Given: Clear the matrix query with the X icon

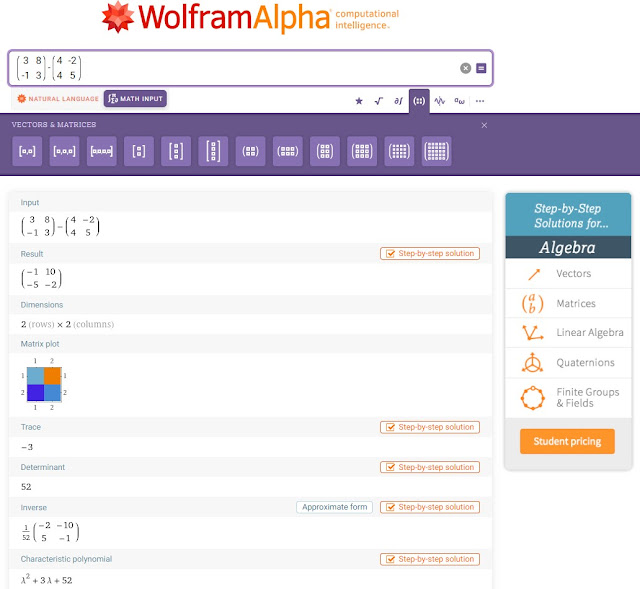Looking at the screenshot, I should (465, 68).
